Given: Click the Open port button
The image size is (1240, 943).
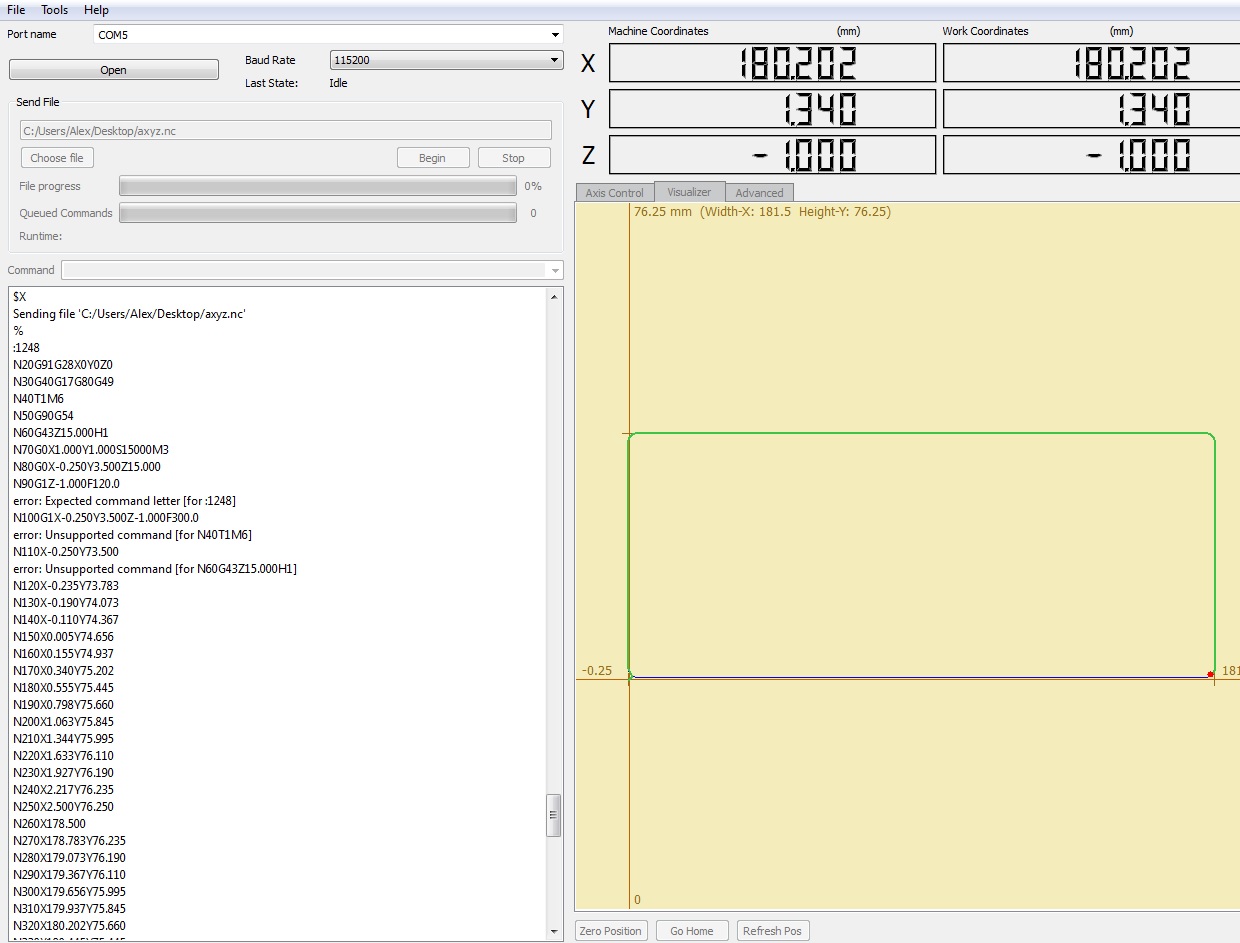Looking at the screenshot, I should pos(114,70).
